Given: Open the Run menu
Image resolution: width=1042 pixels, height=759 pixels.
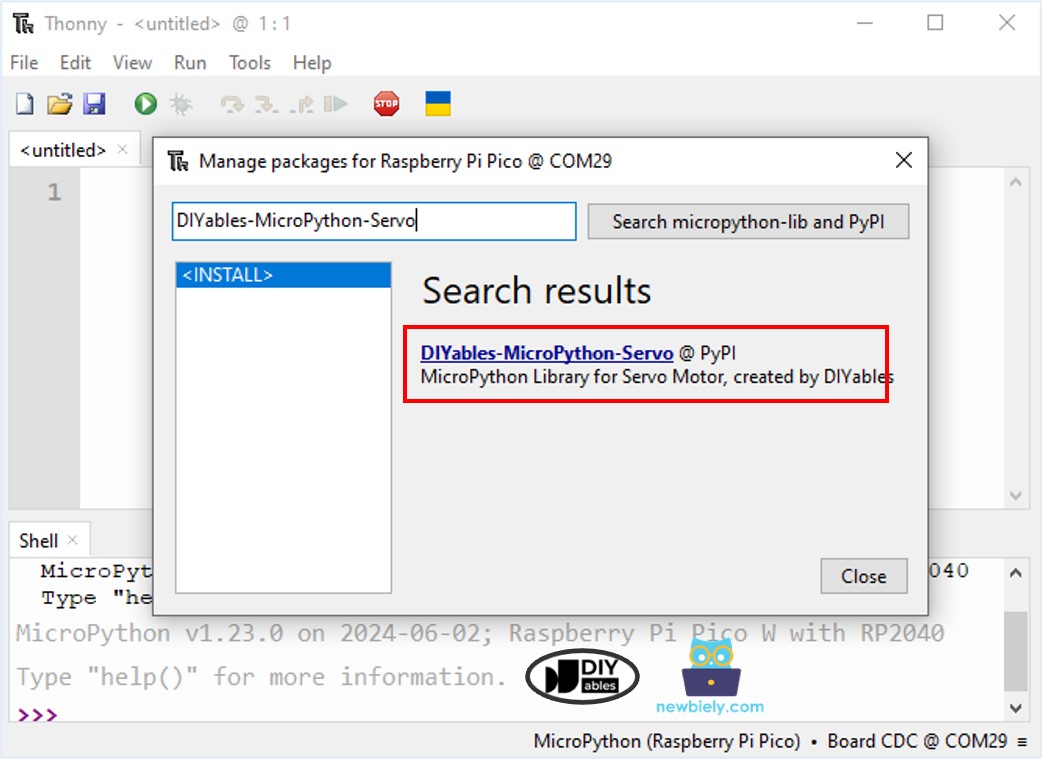Looking at the screenshot, I should [190, 62].
